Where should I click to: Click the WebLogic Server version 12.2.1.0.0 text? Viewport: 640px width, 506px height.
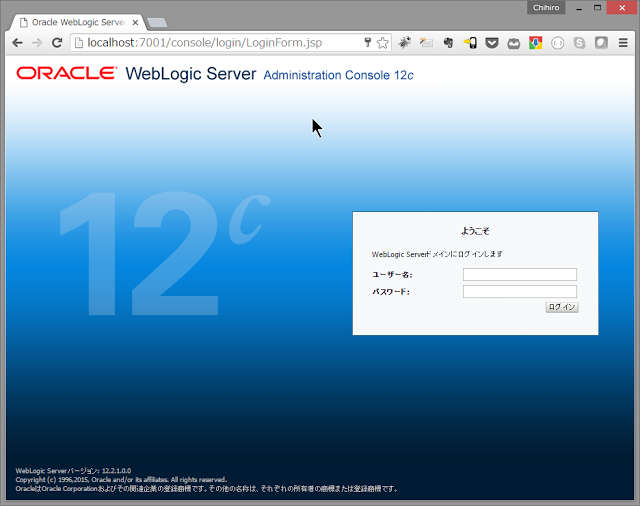point(73,470)
